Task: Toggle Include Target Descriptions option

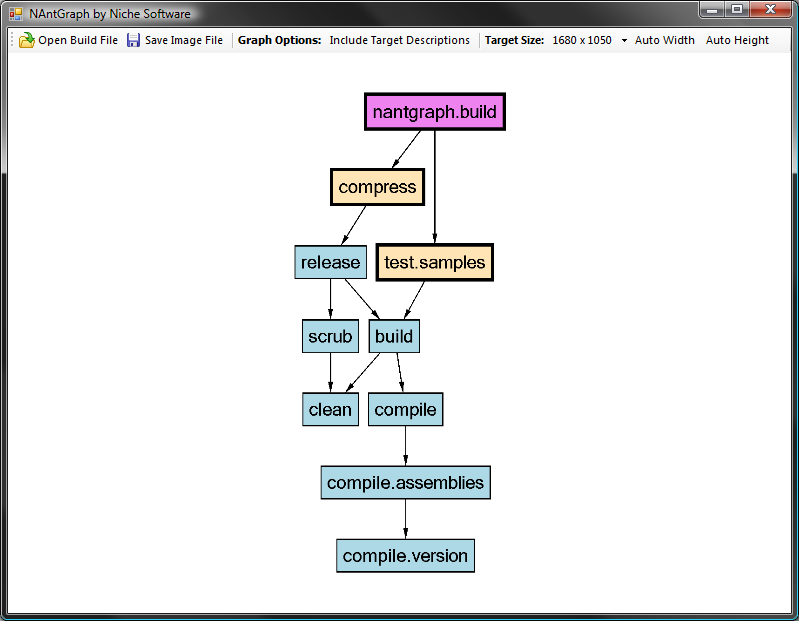Action: [400, 40]
